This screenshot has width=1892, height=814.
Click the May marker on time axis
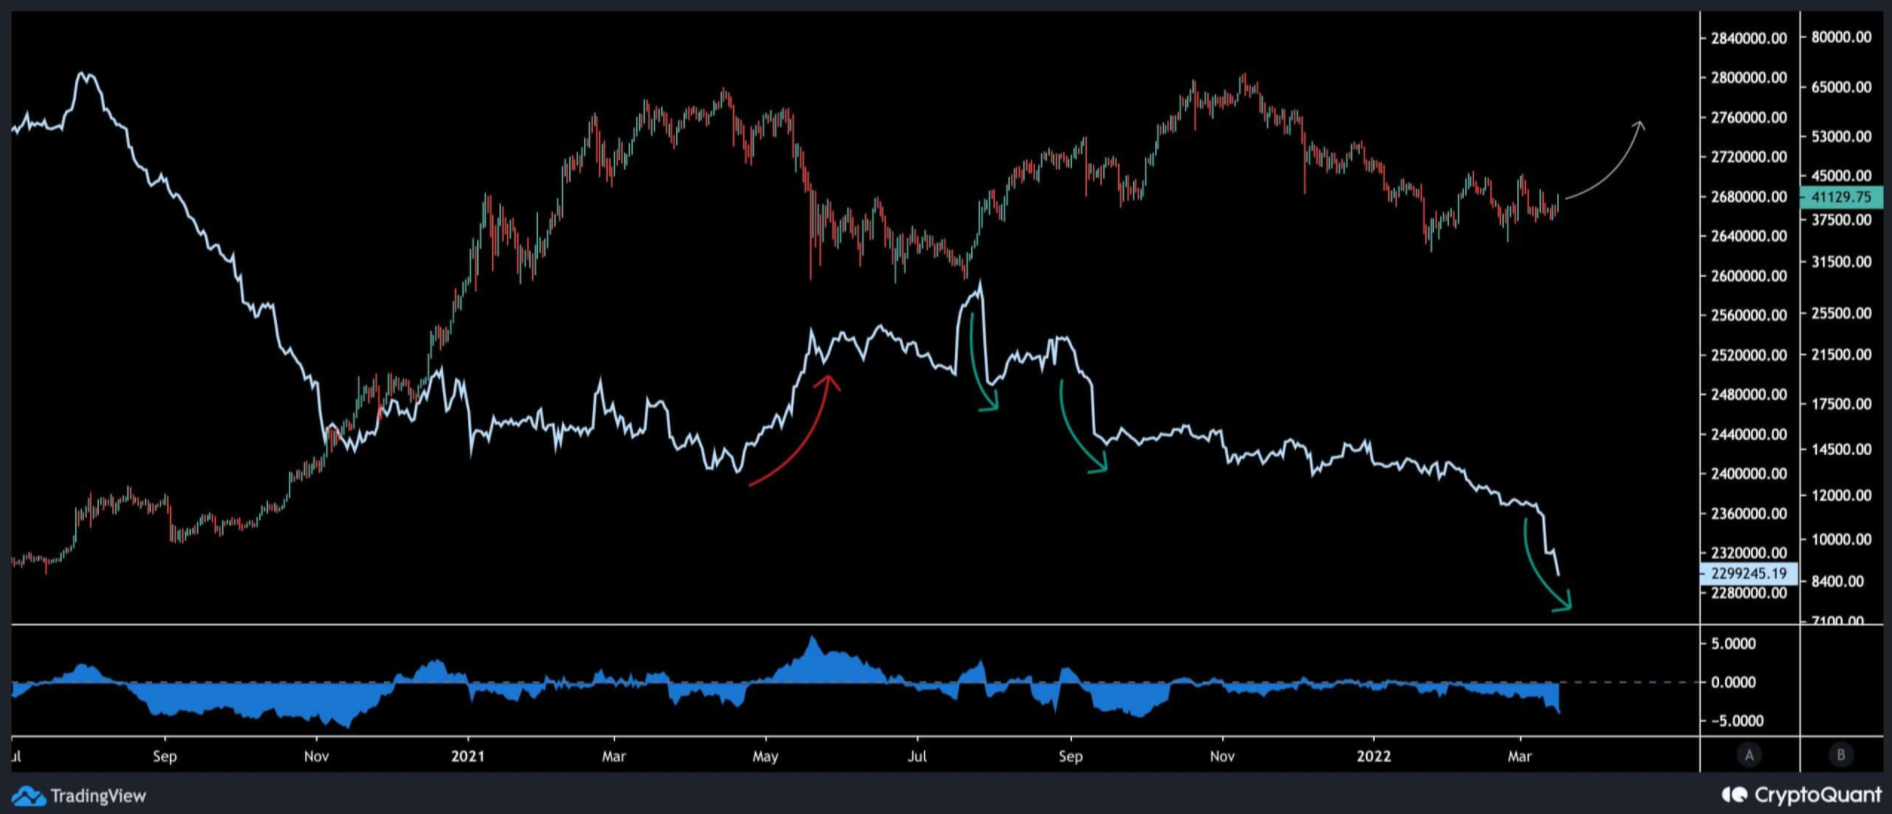pos(765,756)
